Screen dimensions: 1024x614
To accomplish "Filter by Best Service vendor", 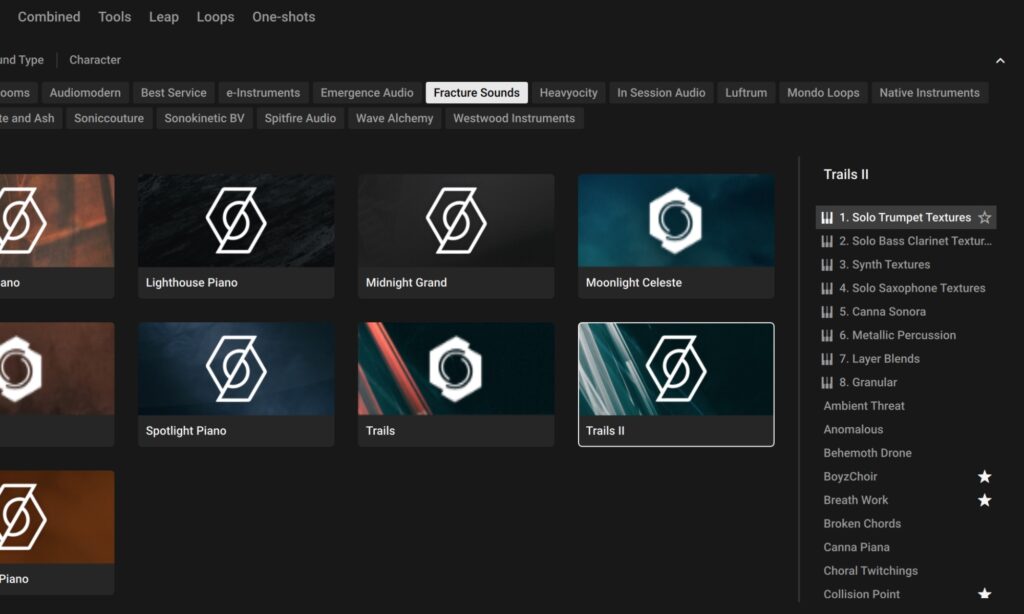I will point(174,93).
